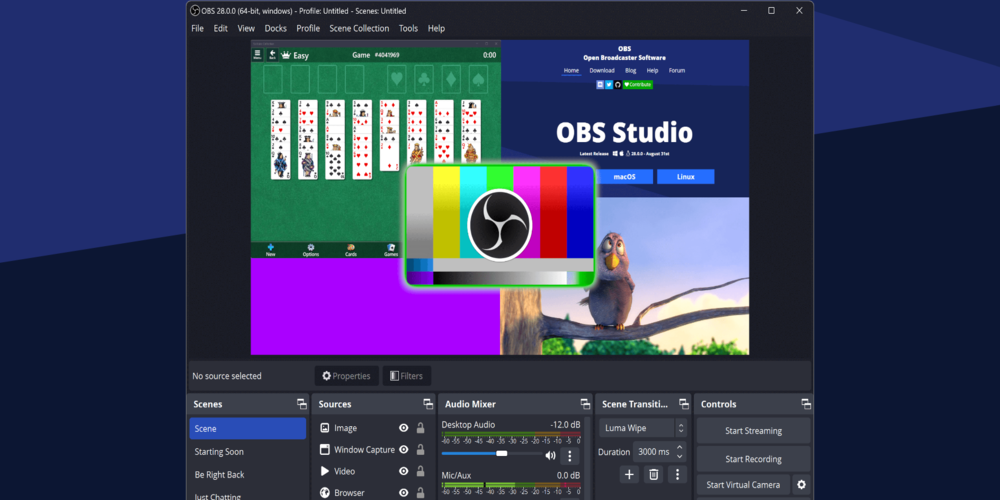This screenshot has height=500, width=1000.
Task: Open source Properties button
Action: [346, 376]
